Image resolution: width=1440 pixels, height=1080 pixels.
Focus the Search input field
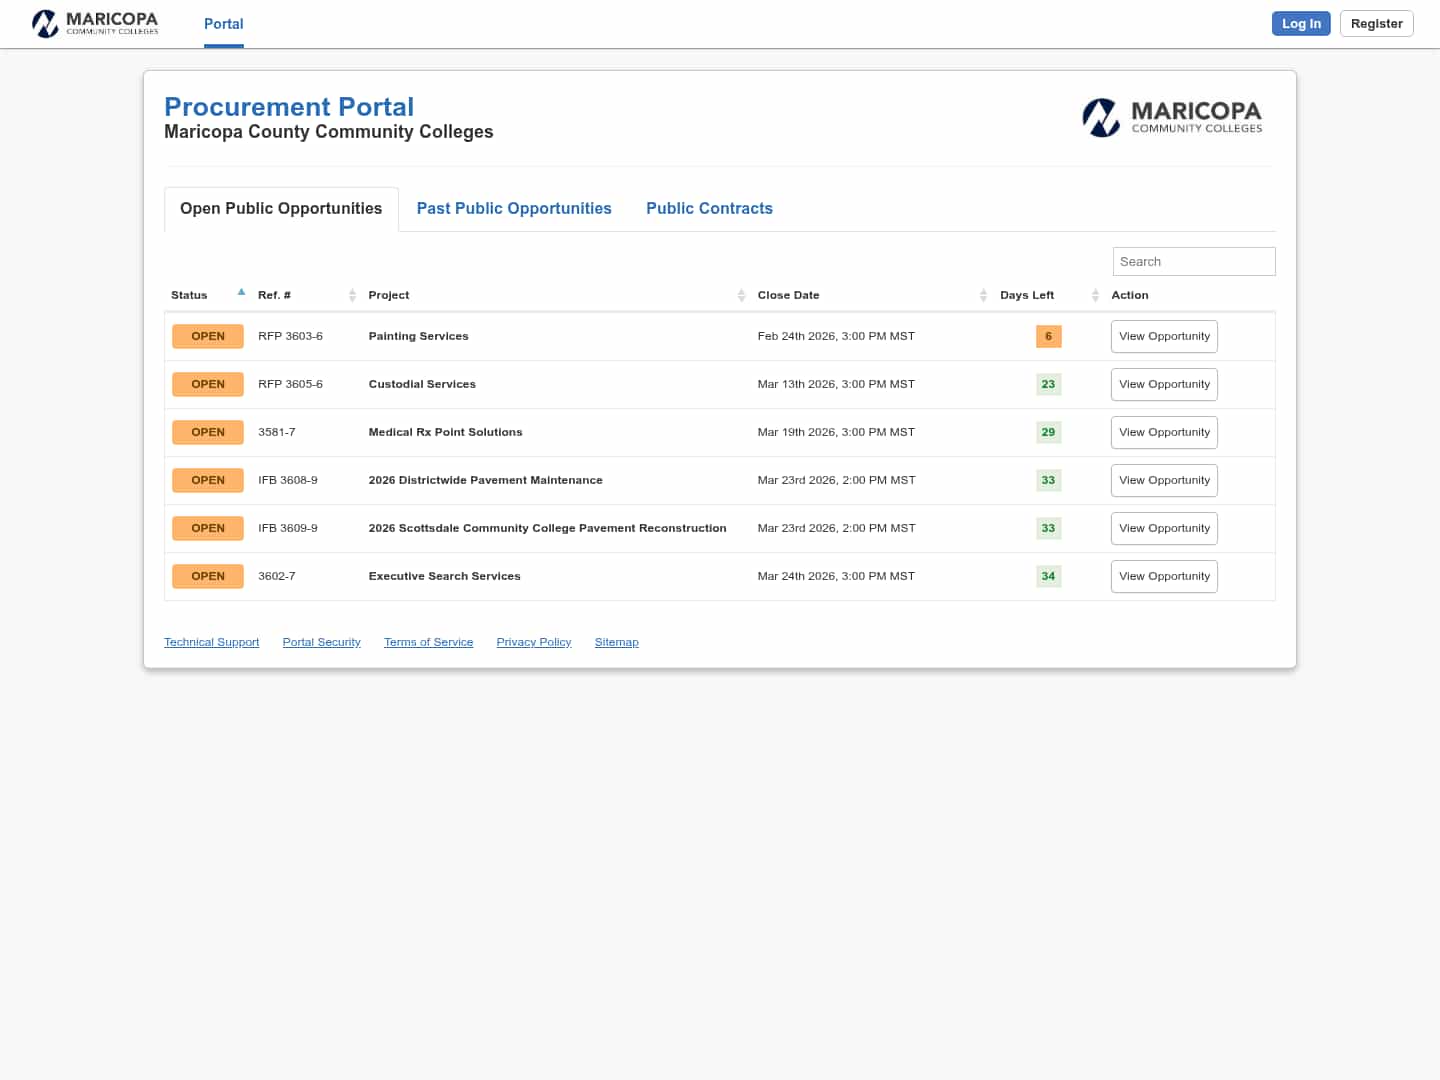point(1194,261)
